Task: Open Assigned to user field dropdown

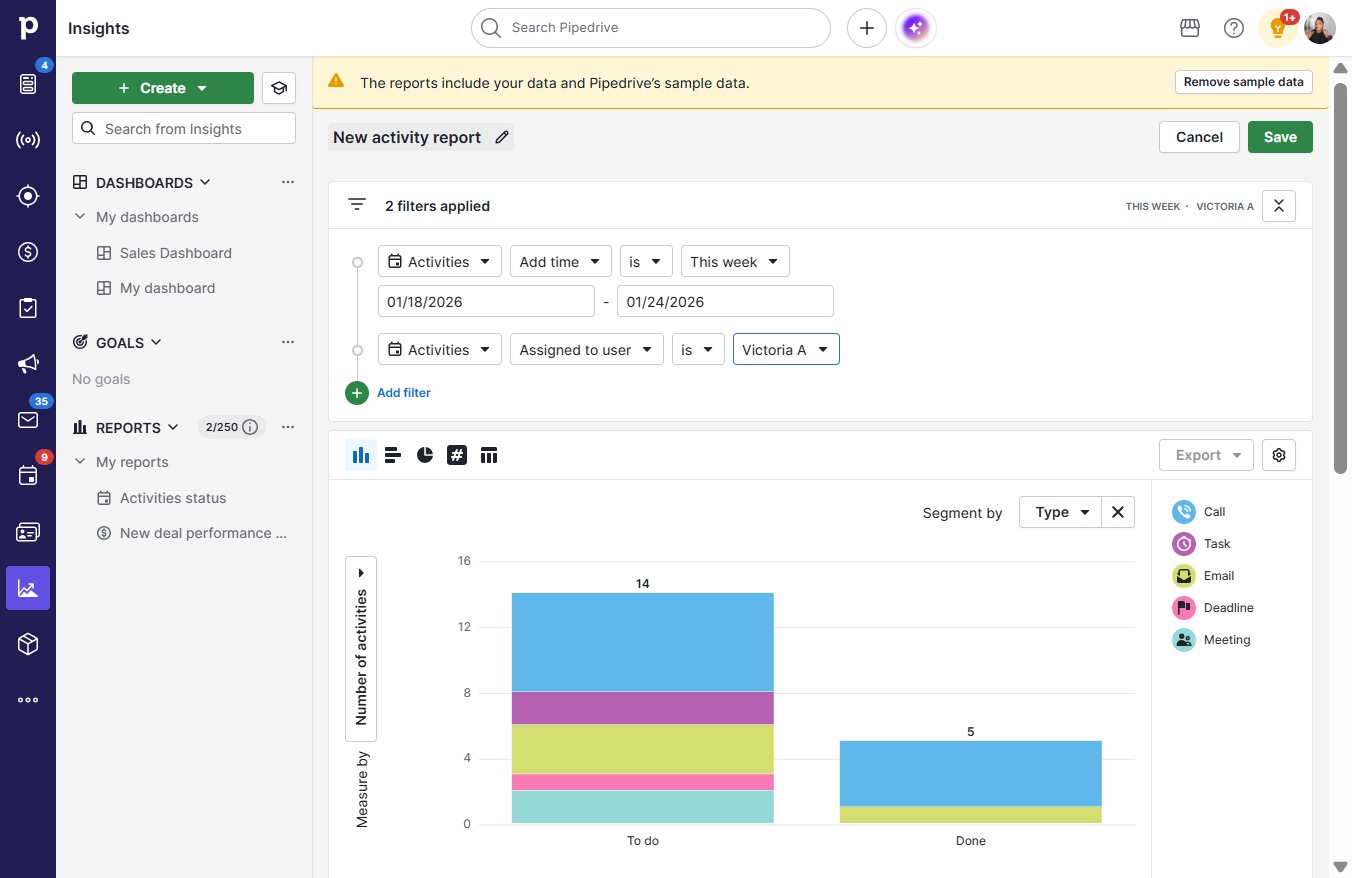Action: tap(586, 350)
